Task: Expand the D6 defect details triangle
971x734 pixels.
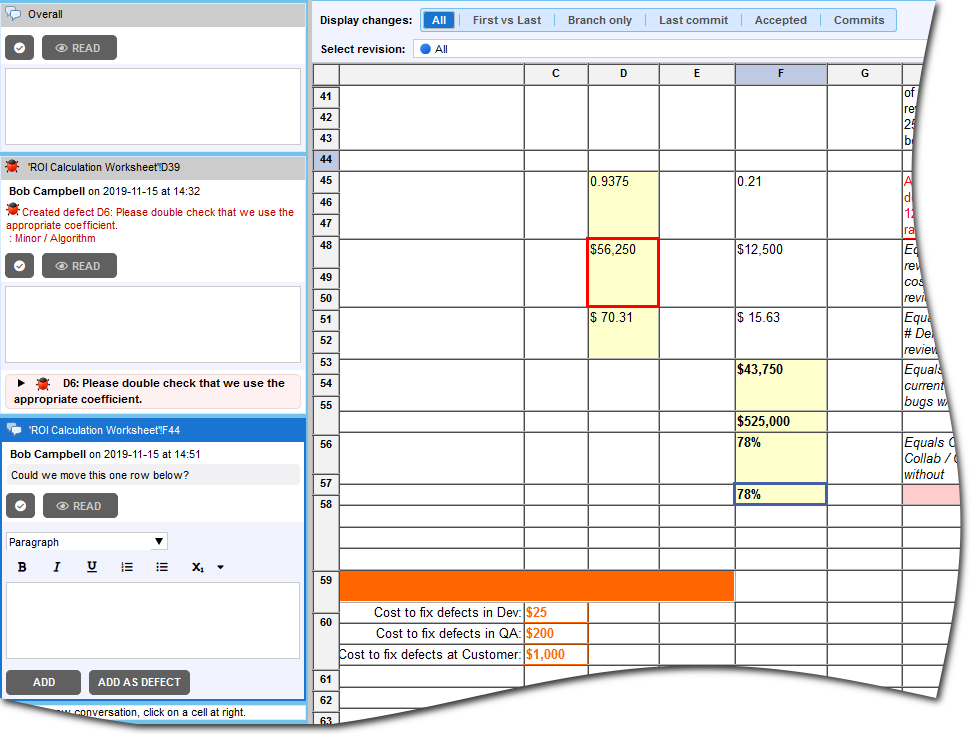Action: coord(21,383)
